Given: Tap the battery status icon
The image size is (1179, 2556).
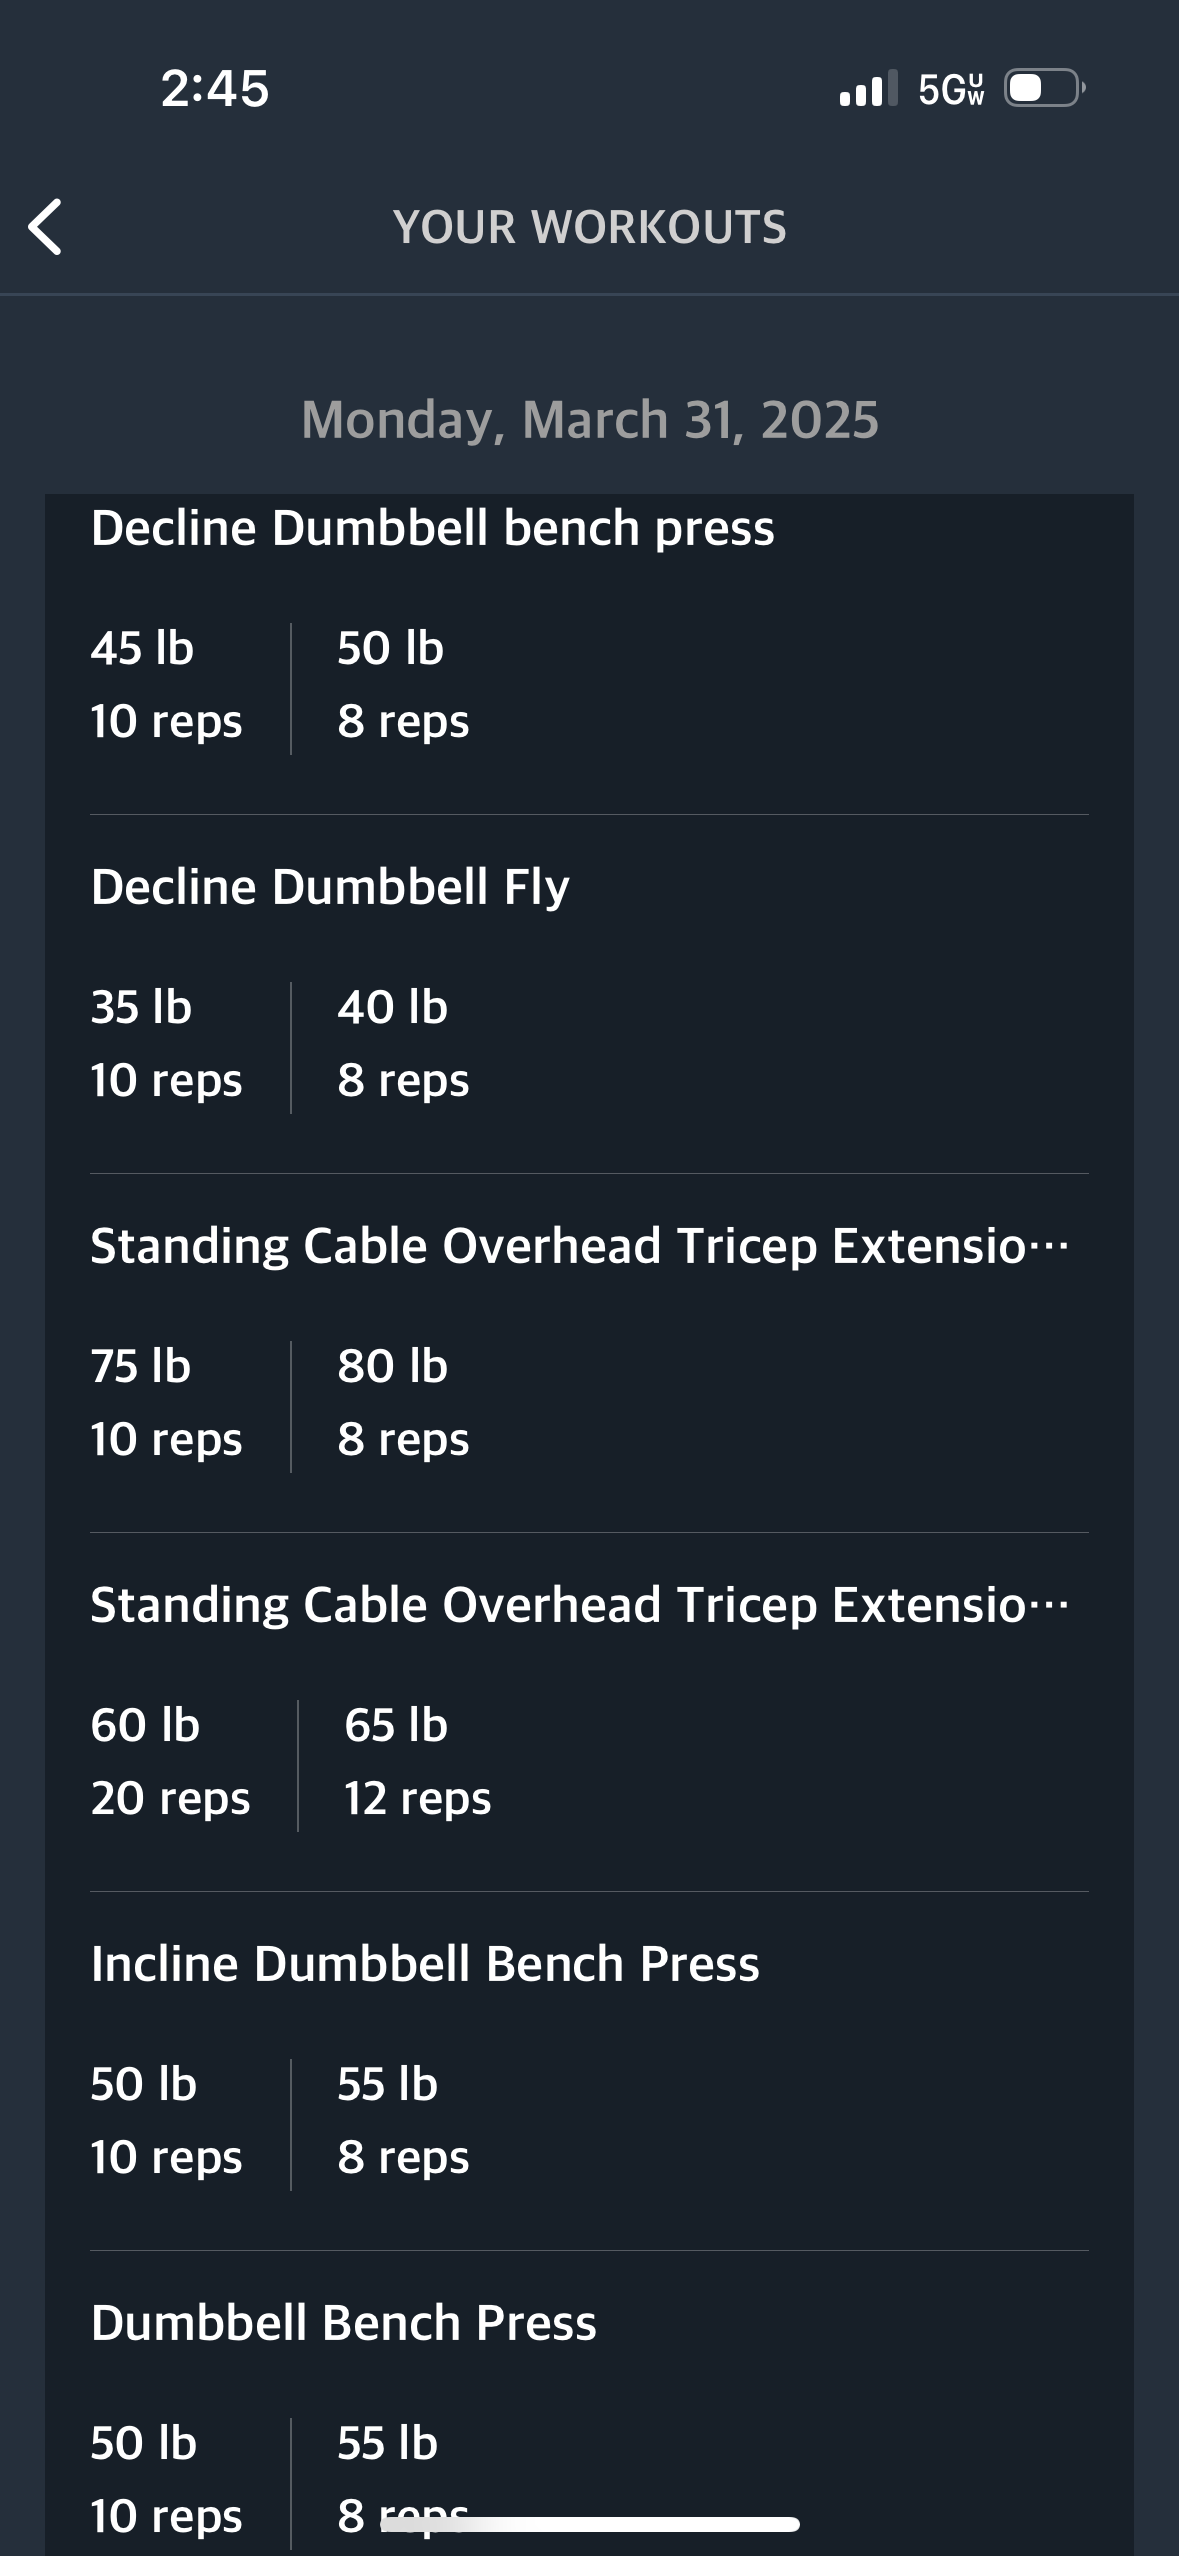Looking at the screenshot, I should click(1045, 88).
